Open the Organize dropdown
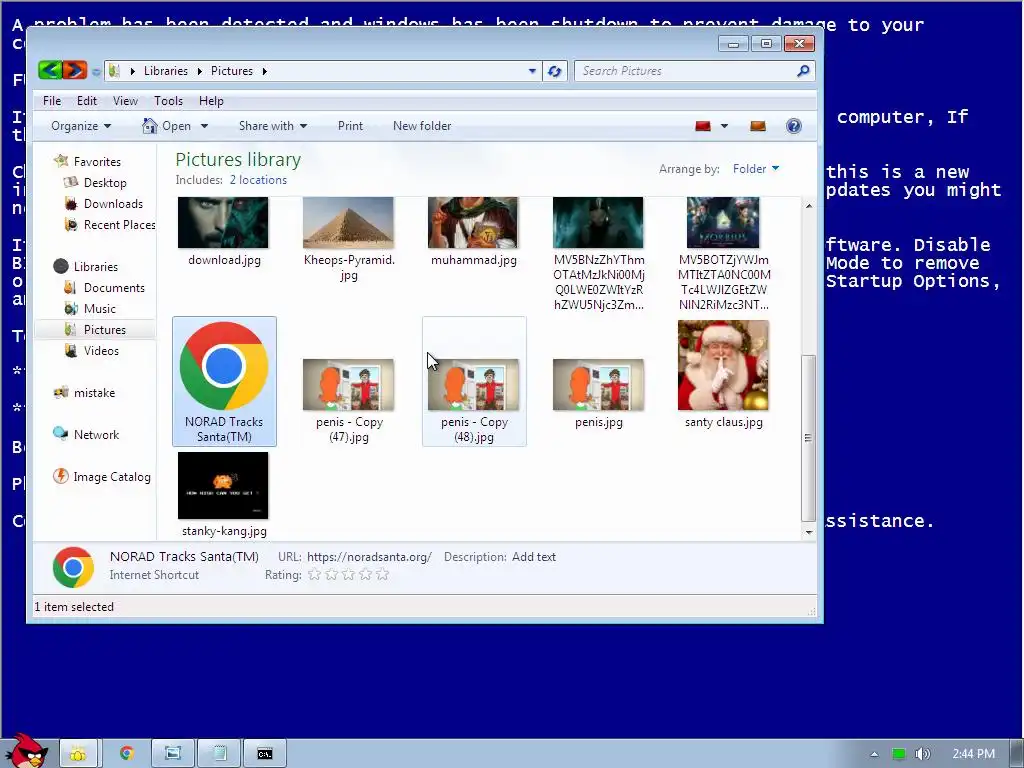This screenshot has width=1024, height=768. pyautogui.click(x=80, y=126)
